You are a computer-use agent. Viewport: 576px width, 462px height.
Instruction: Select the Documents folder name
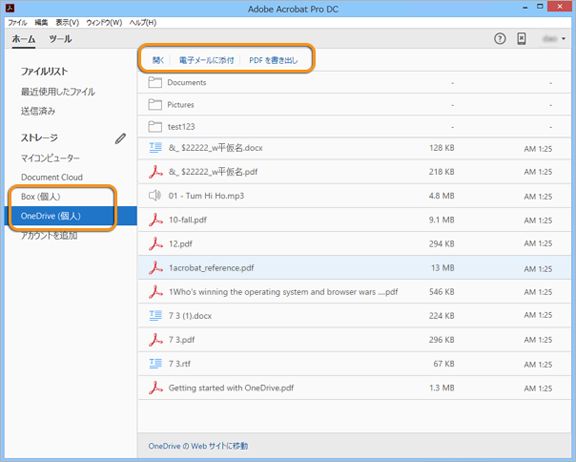[x=187, y=82]
